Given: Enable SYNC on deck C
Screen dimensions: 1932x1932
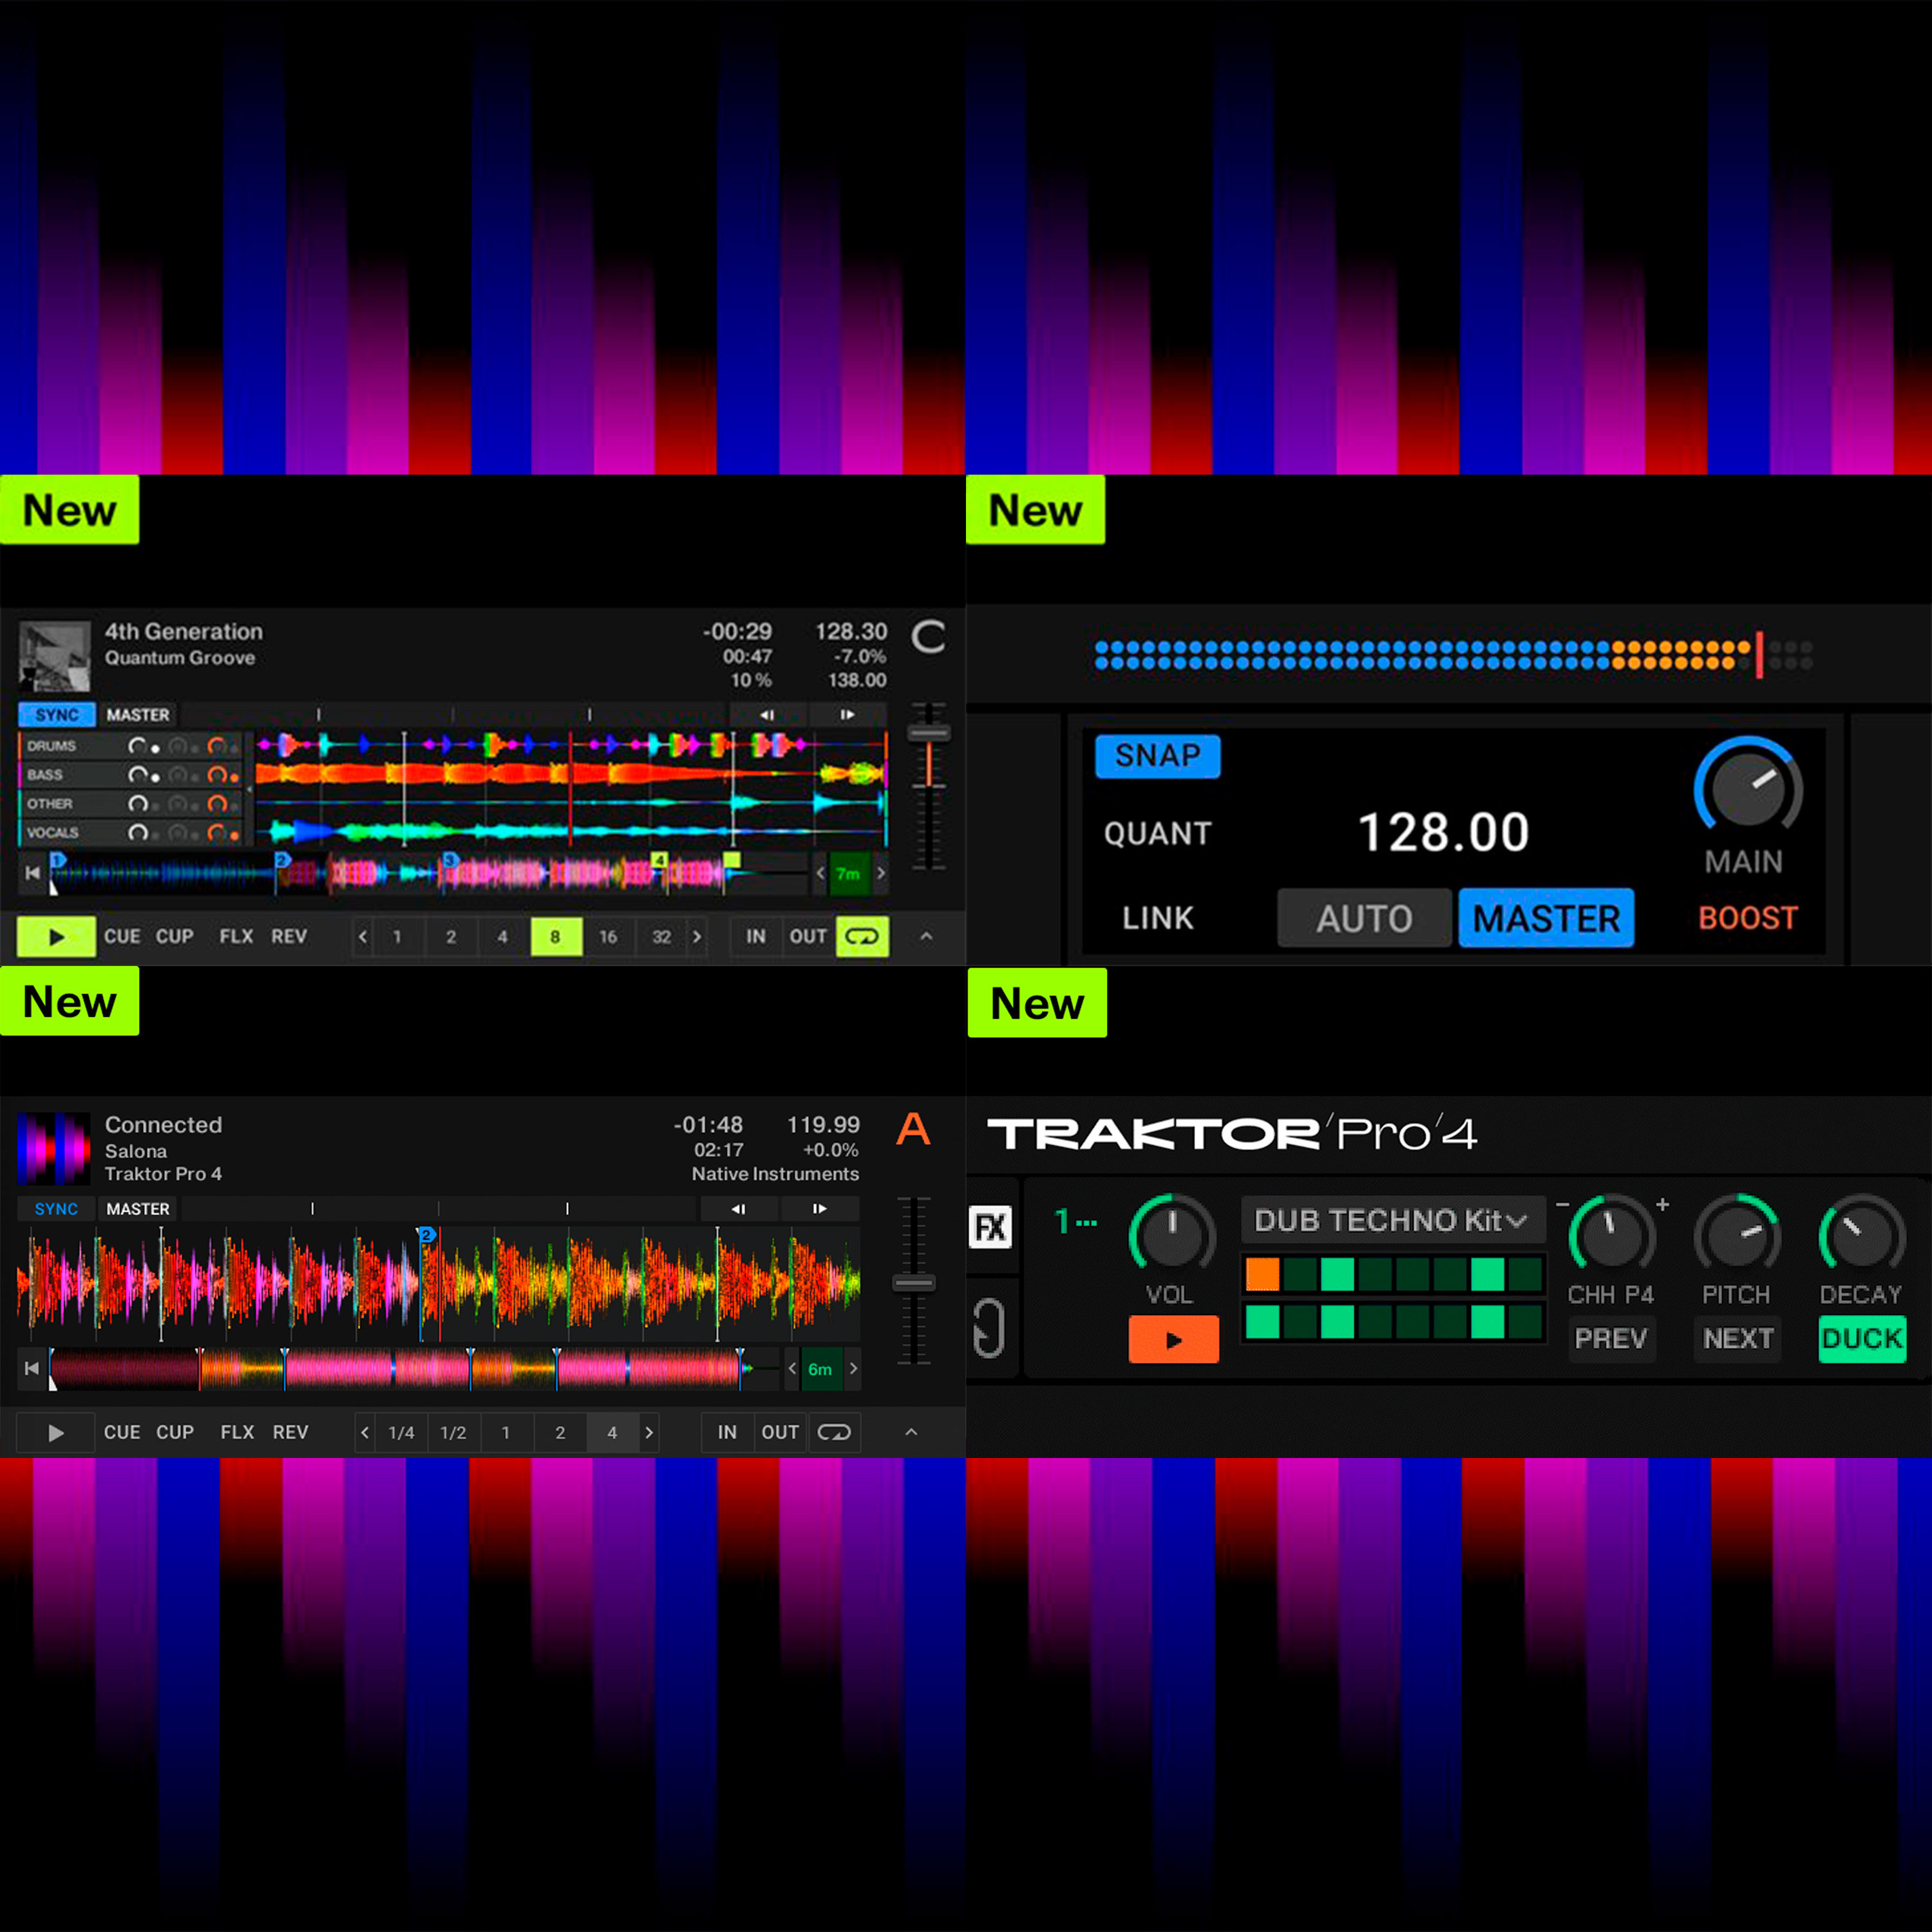Looking at the screenshot, I should click(56, 714).
